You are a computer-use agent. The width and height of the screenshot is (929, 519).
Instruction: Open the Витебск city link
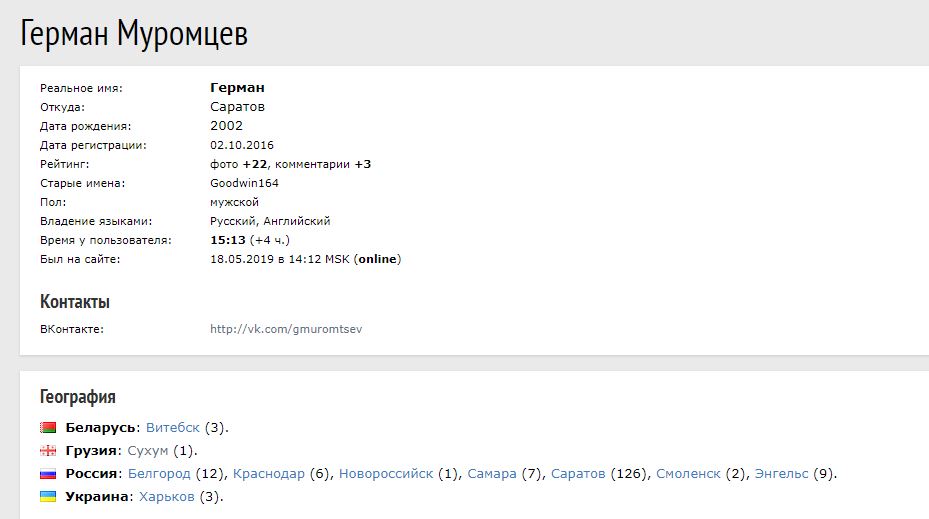coord(173,428)
